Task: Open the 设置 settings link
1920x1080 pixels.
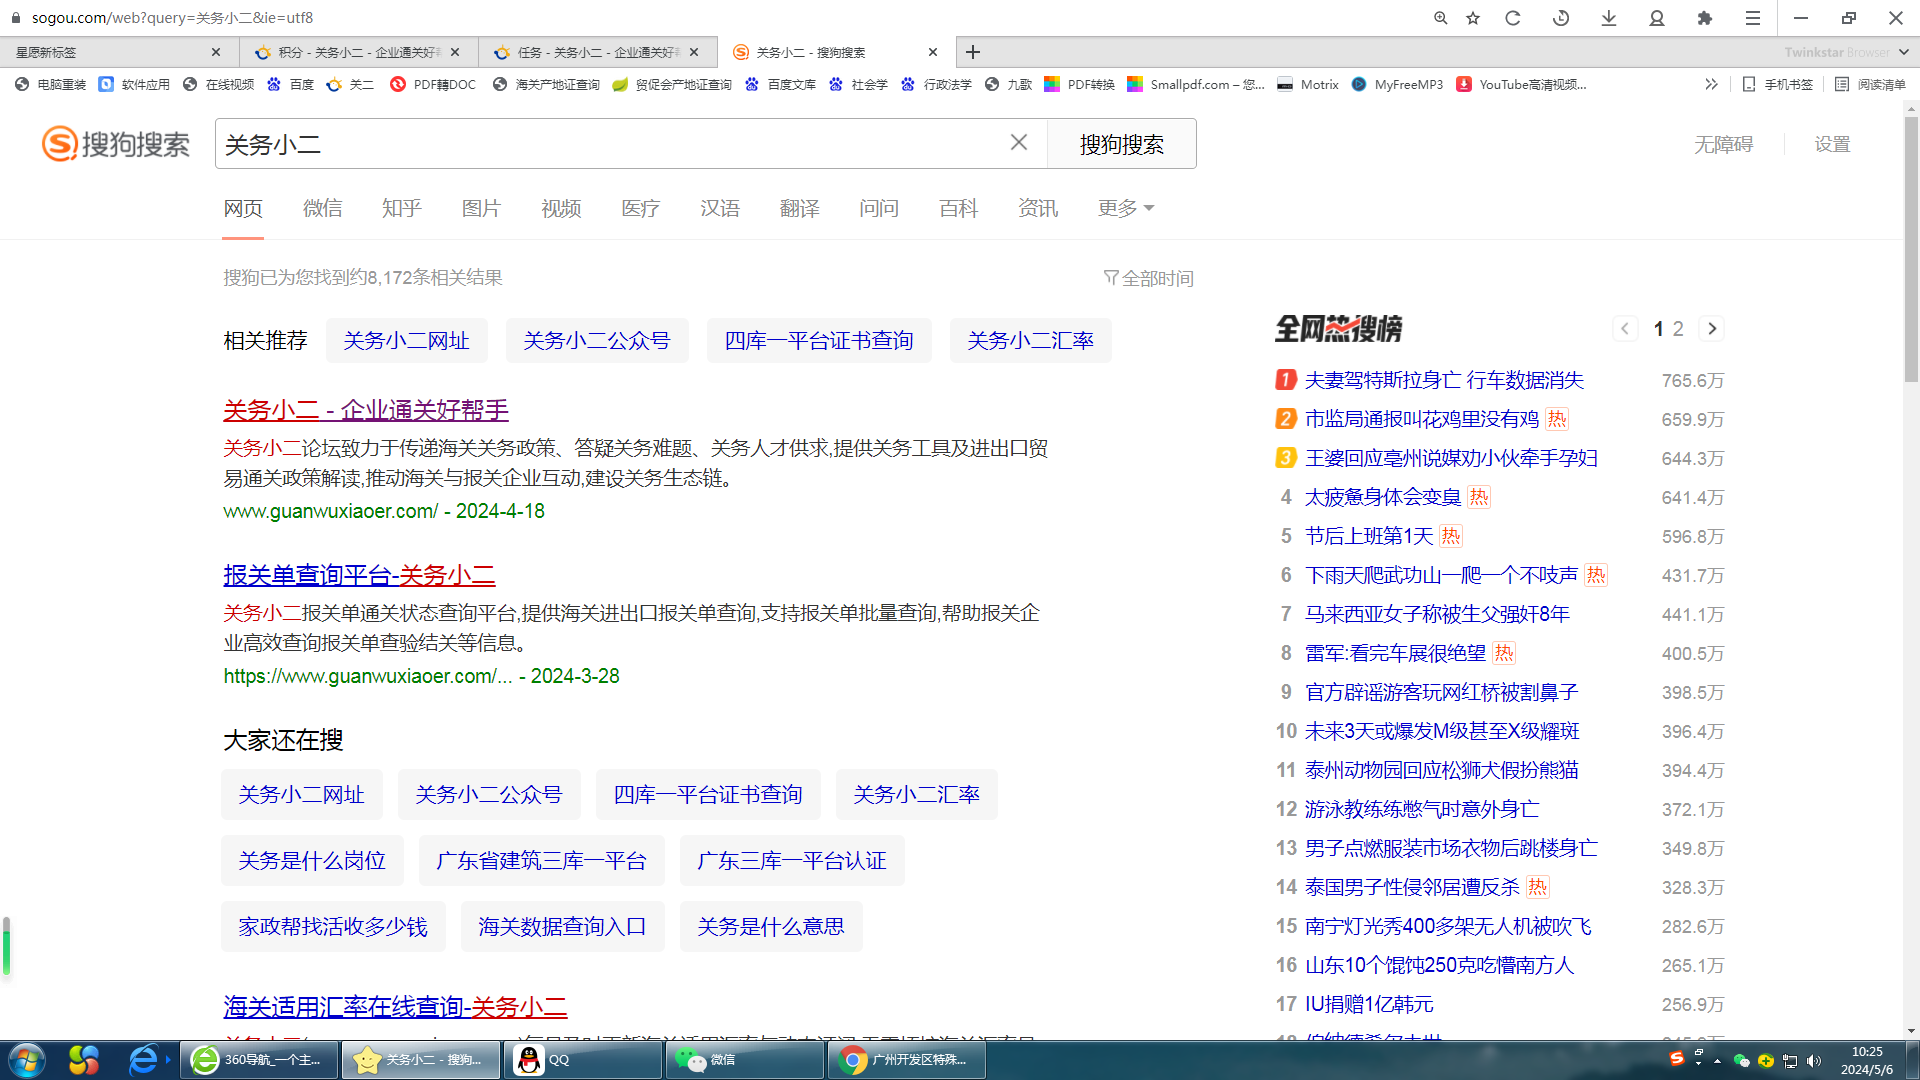Action: click(1832, 144)
